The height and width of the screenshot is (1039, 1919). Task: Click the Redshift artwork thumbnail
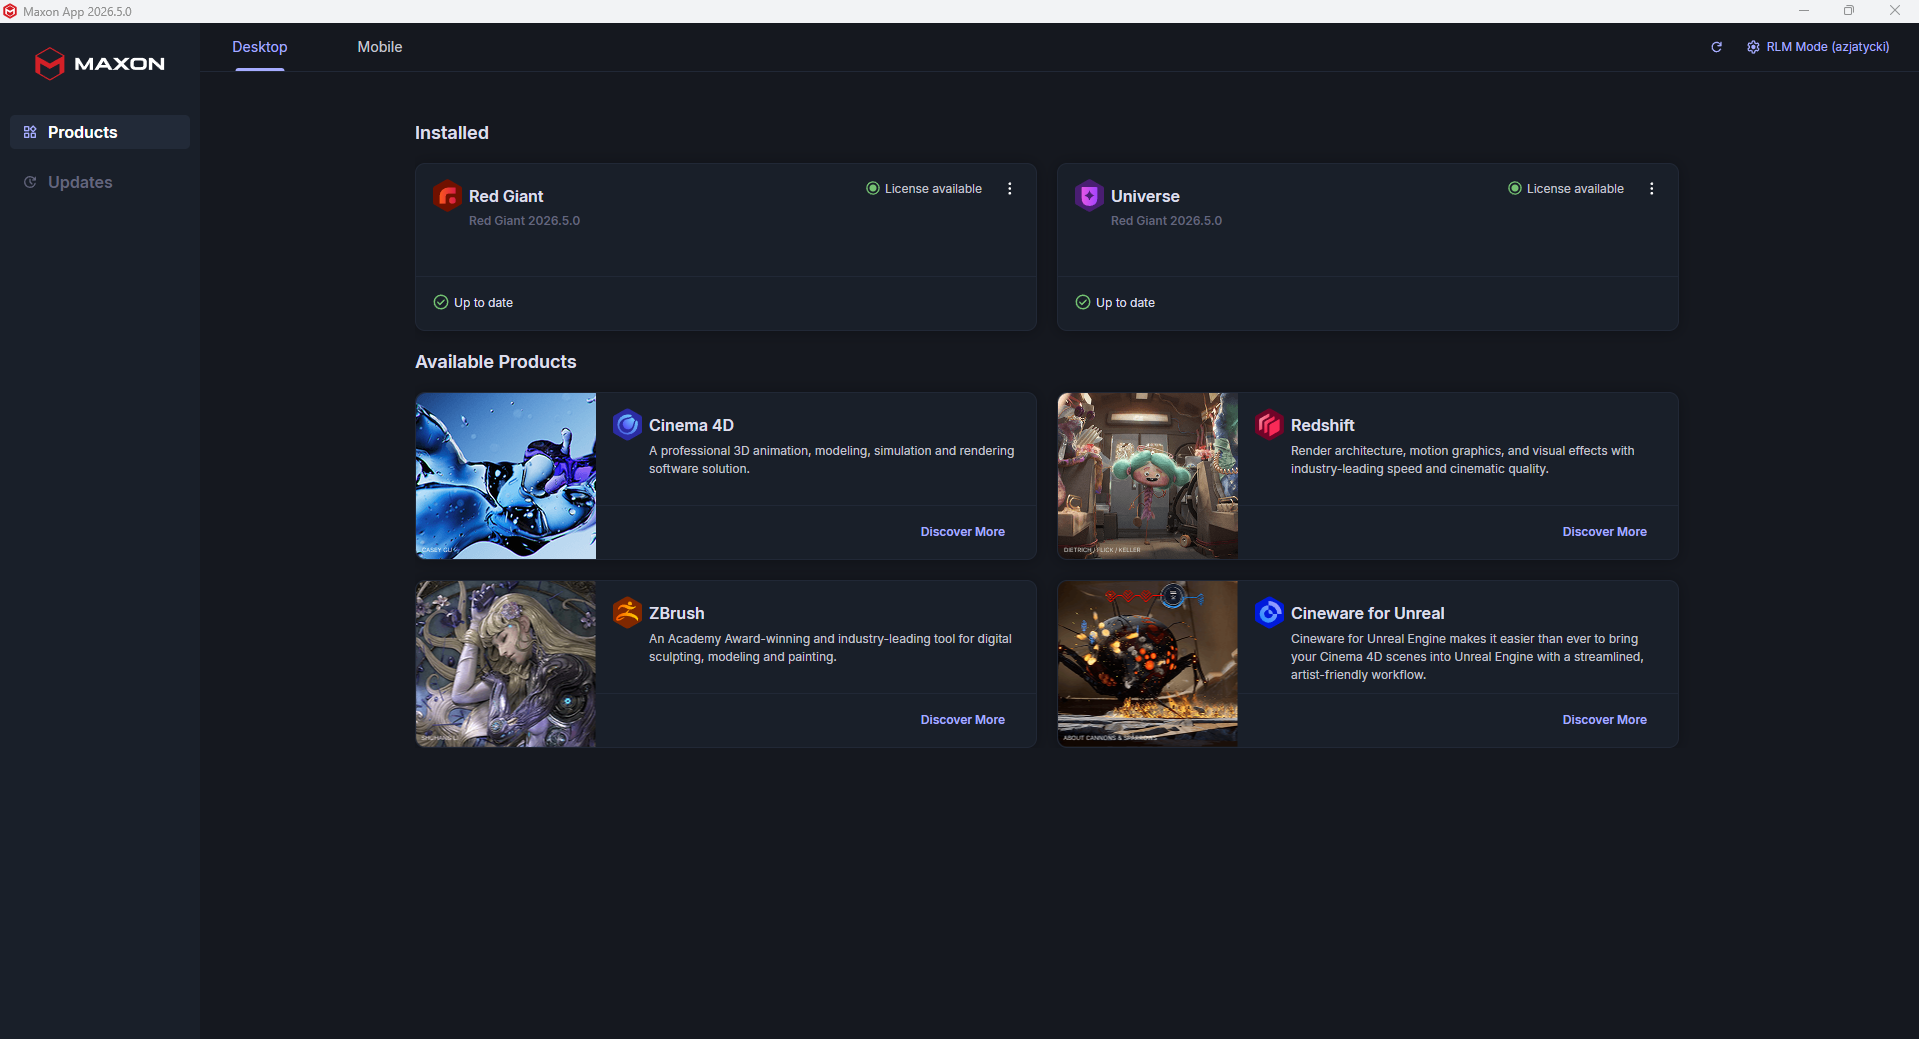click(1148, 476)
